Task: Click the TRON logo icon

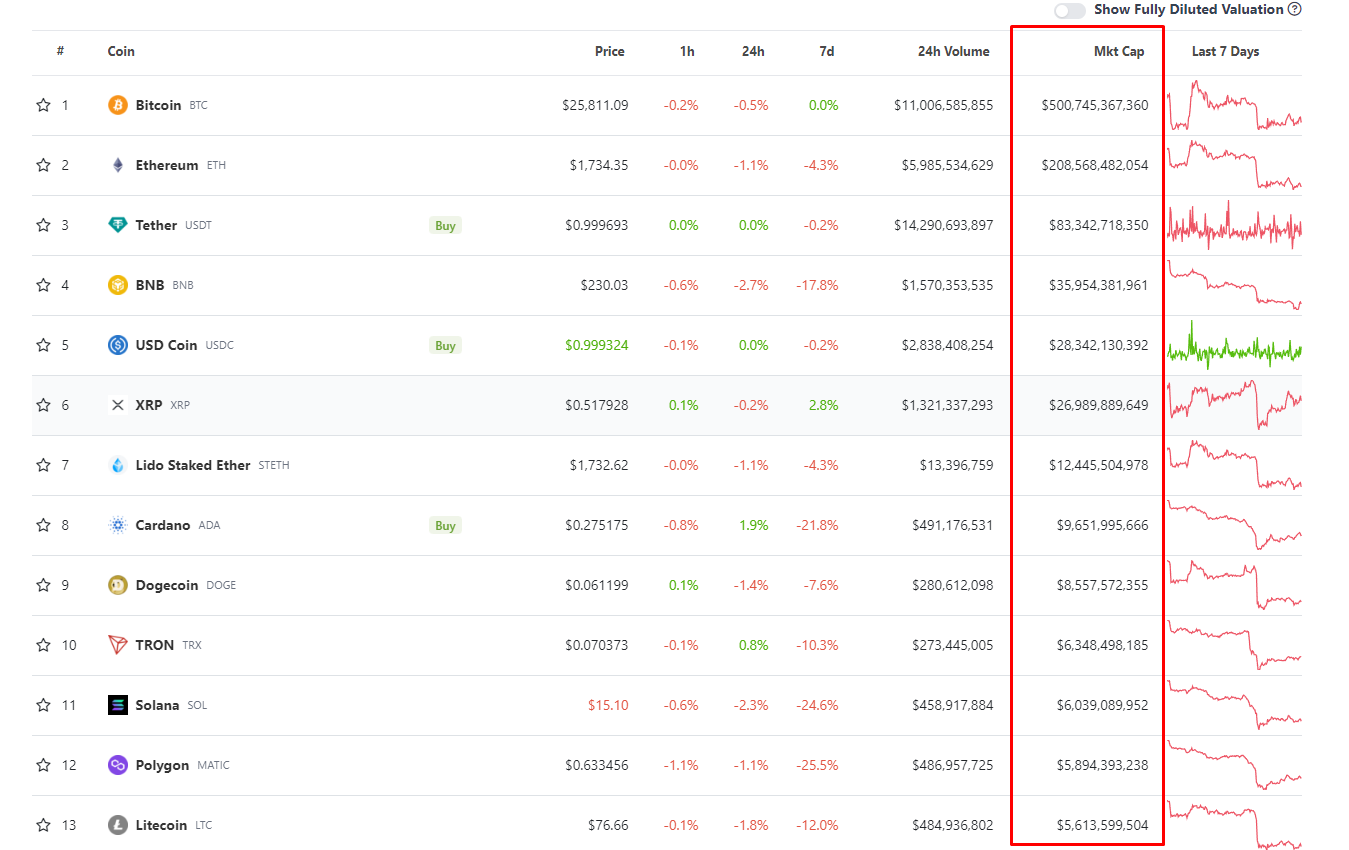Action: point(117,644)
